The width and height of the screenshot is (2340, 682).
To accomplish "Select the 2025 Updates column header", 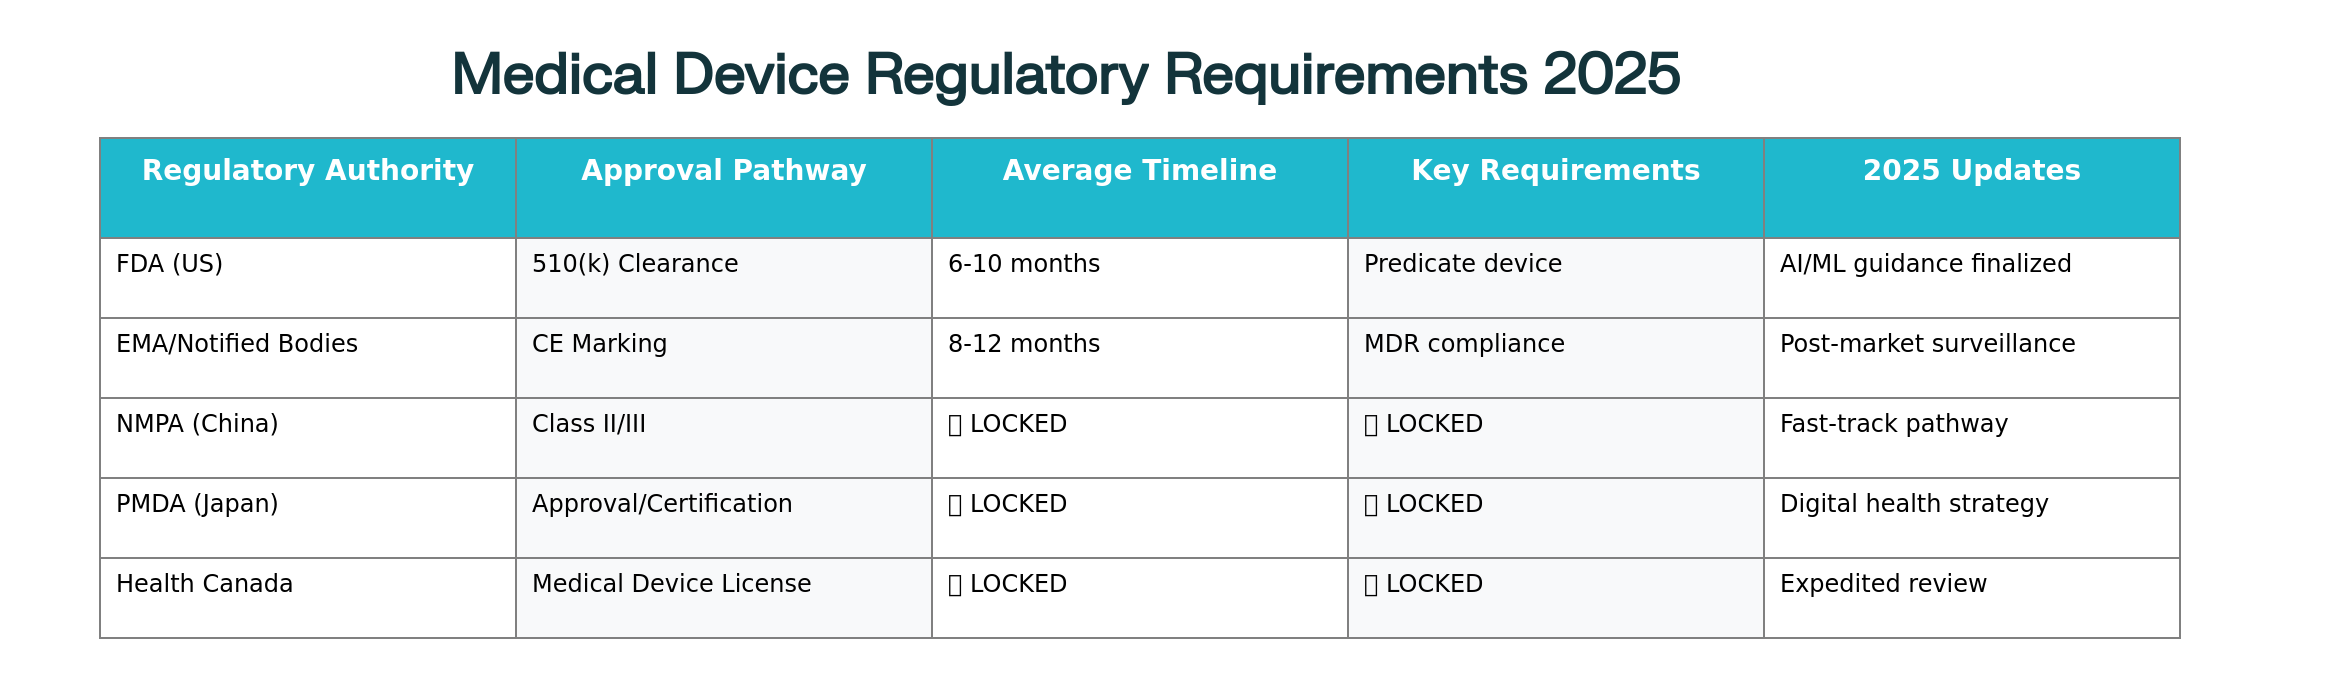I will 1972,171.
